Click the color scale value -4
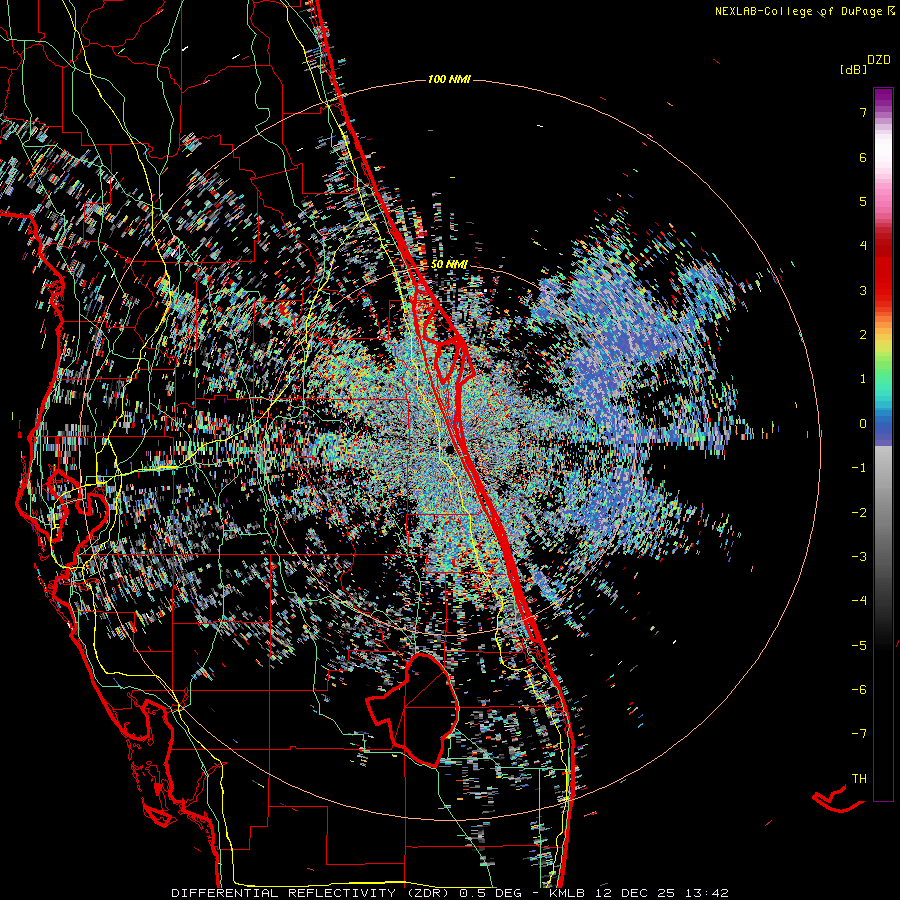Viewport: 900px width, 900px height. point(859,601)
